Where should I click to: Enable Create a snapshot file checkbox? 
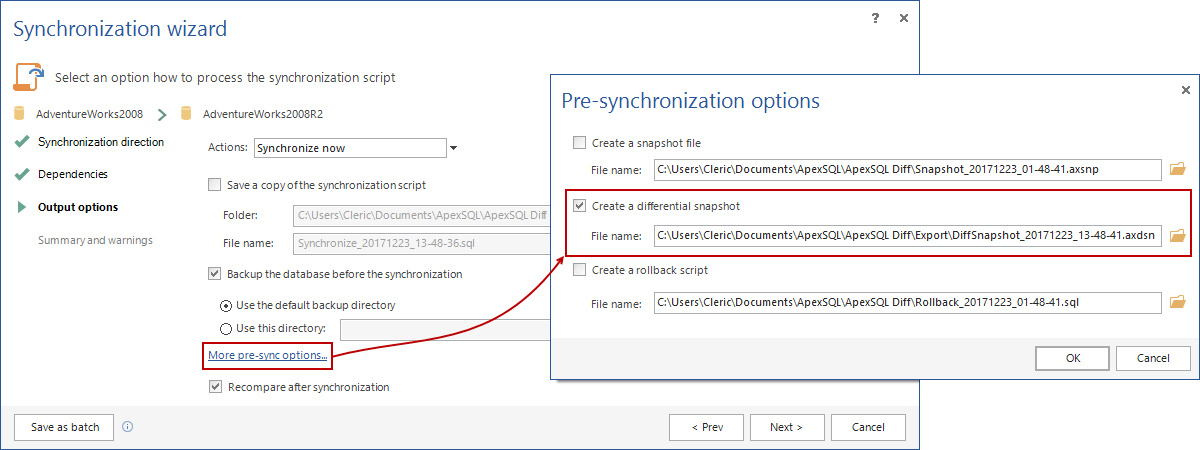580,143
